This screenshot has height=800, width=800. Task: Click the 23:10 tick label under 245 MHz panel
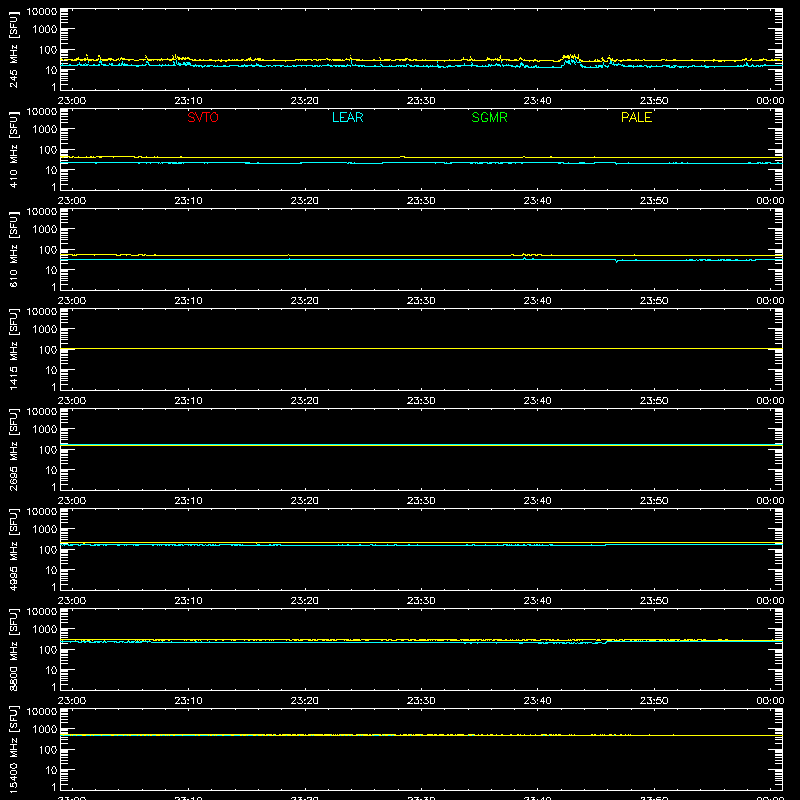[188, 101]
